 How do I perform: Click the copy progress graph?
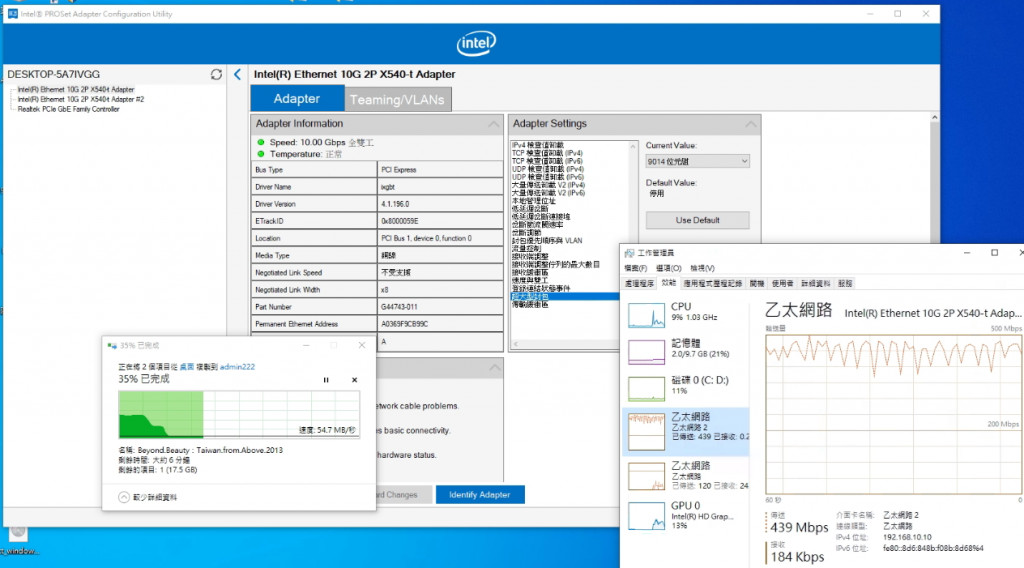(238, 414)
